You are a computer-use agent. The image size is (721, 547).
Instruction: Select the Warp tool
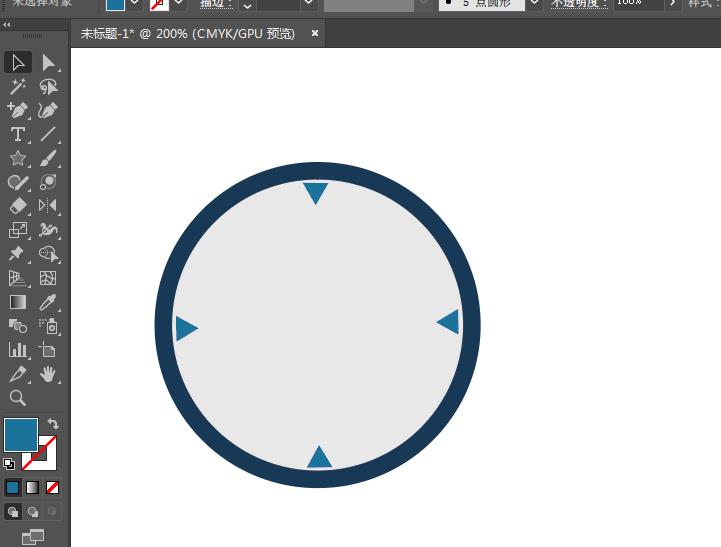48,229
